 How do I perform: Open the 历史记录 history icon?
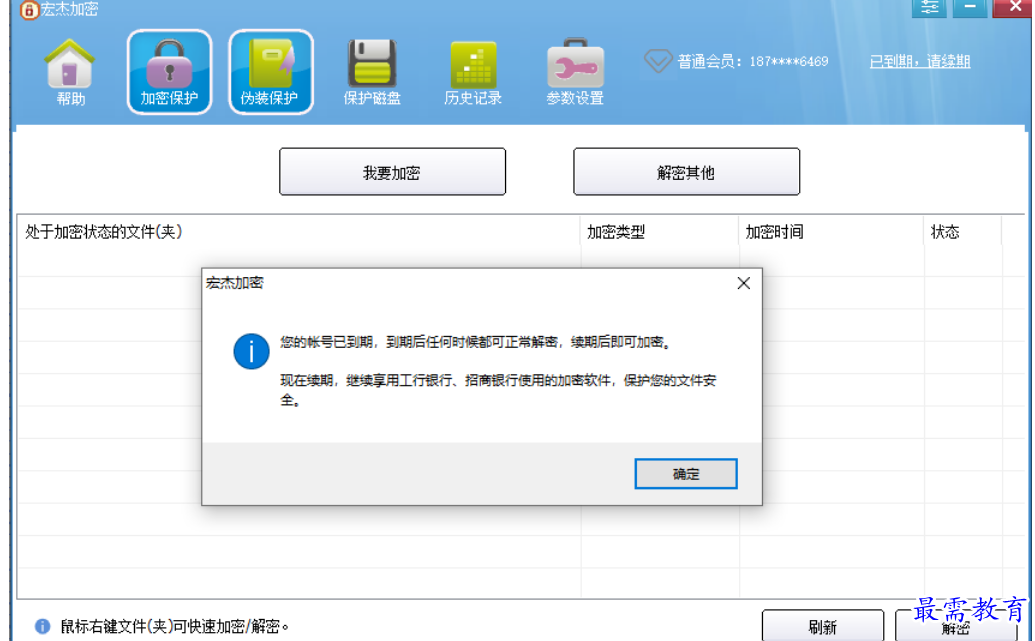tap(473, 71)
